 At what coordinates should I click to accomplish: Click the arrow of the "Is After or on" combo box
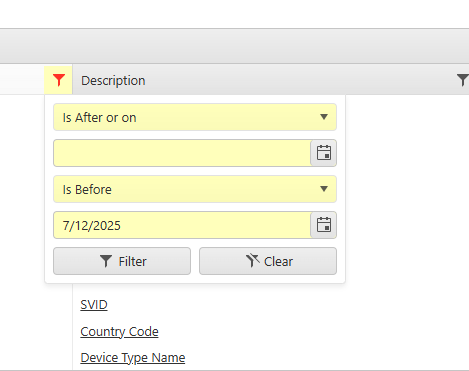point(324,117)
